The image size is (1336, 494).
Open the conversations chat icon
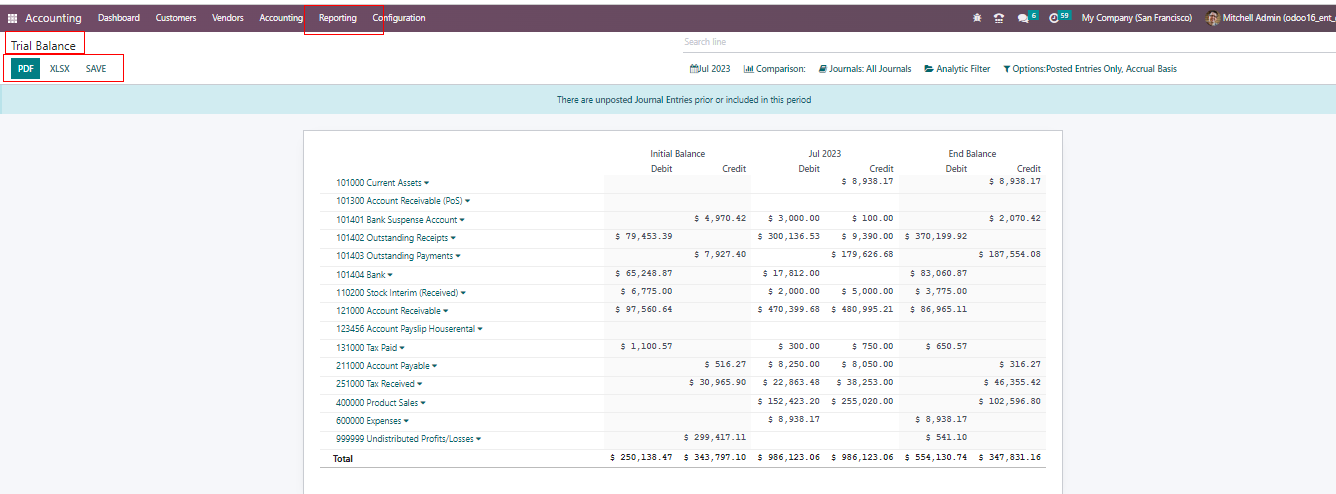click(x=1022, y=18)
